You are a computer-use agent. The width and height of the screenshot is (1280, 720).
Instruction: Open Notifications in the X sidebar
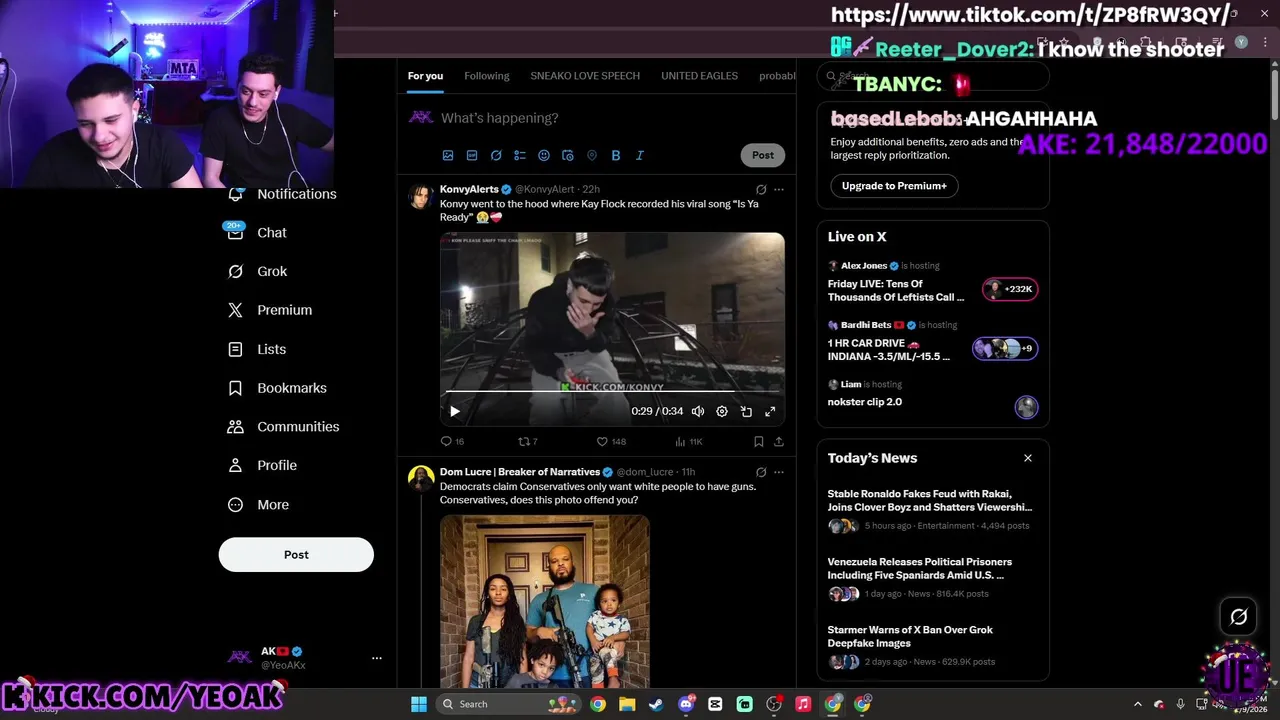[282, 194]
